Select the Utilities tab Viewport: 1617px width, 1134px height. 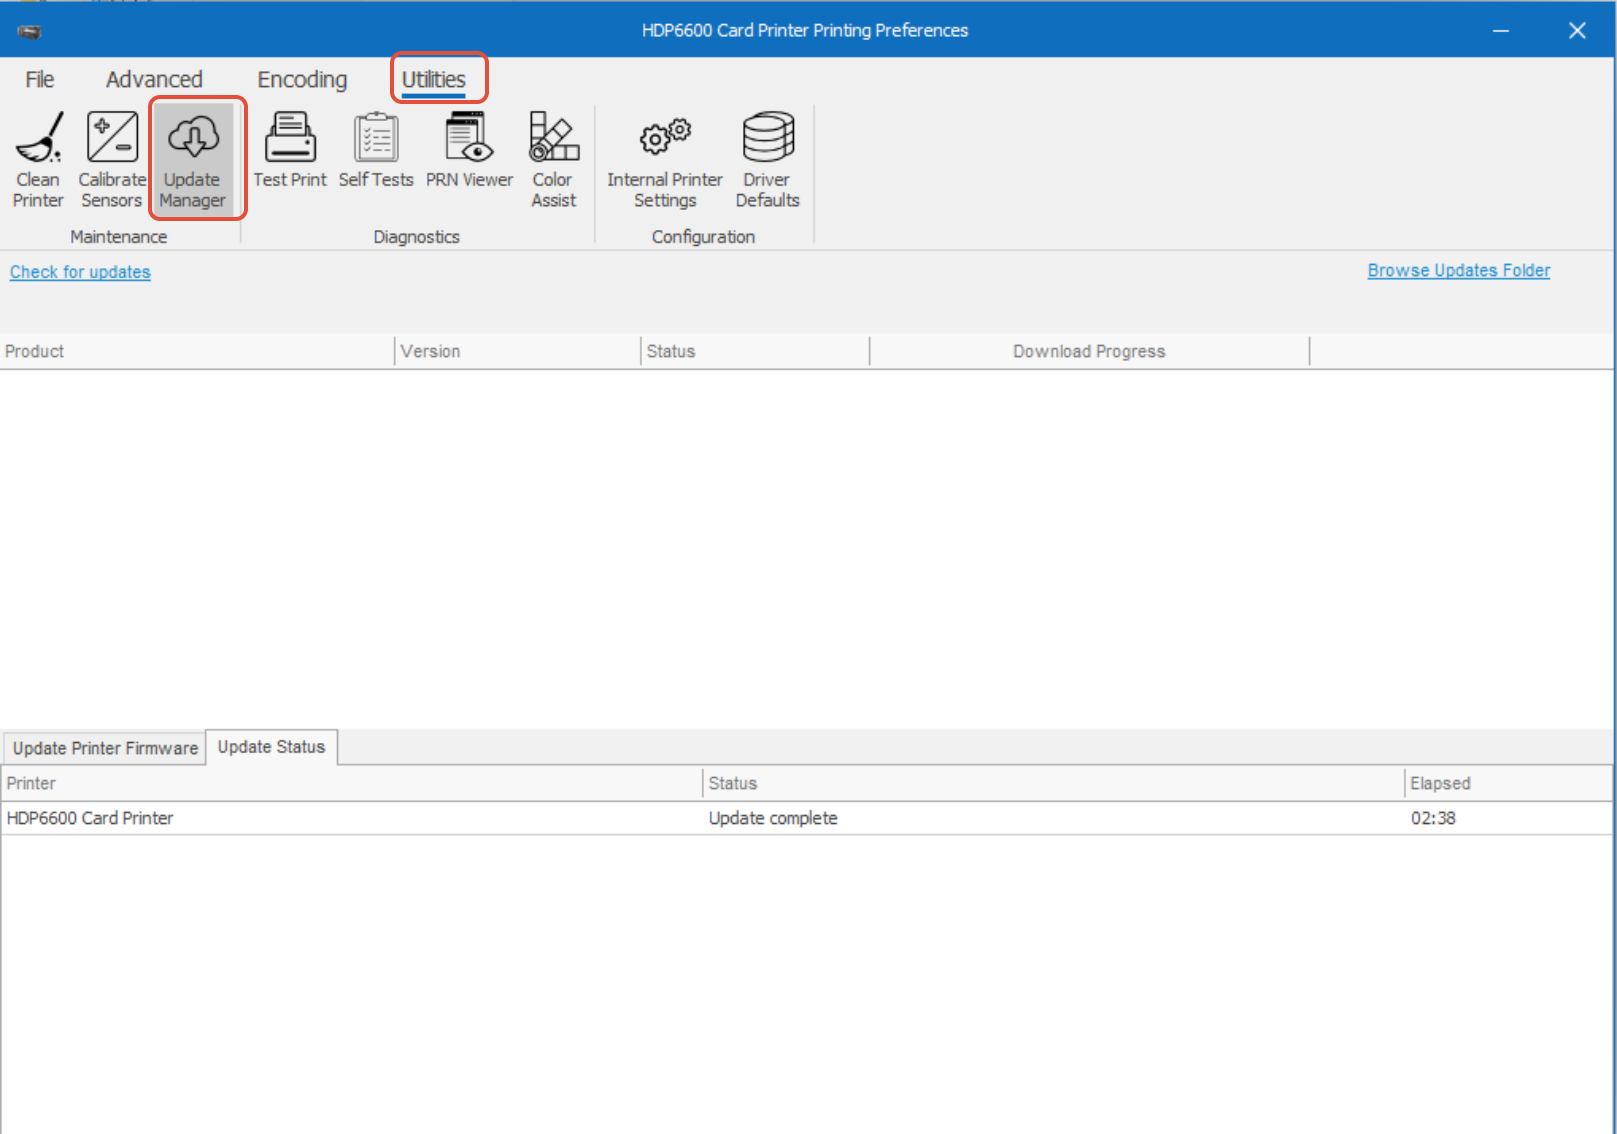[434, 79]
